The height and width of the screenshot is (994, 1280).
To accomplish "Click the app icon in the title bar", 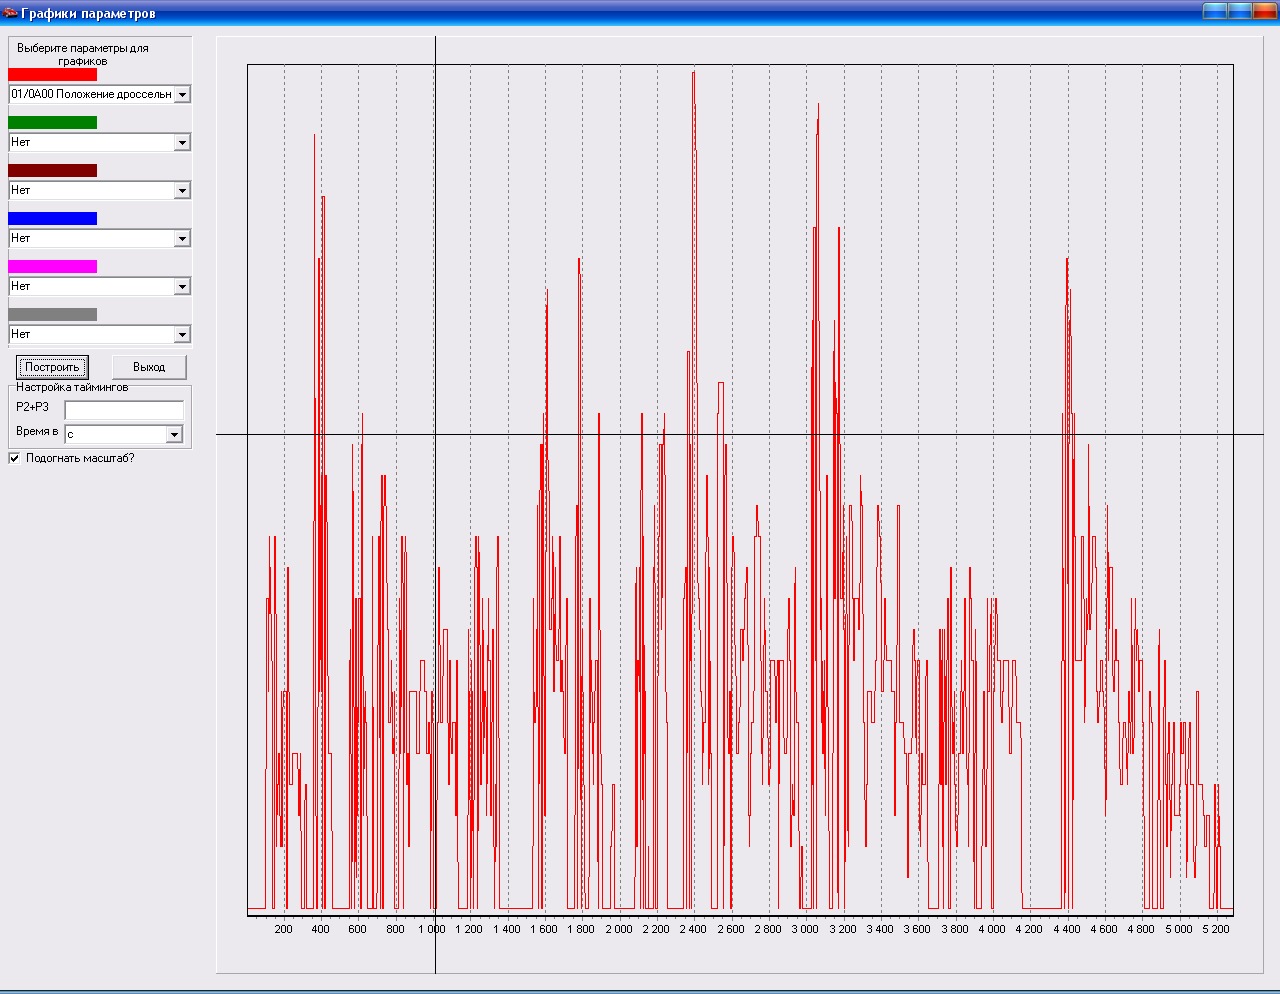I will tap(10, 13).
